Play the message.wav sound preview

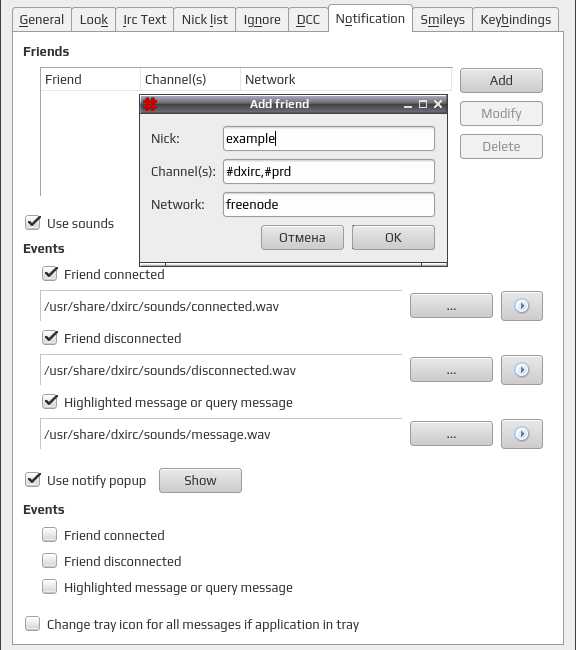[522, 434]
